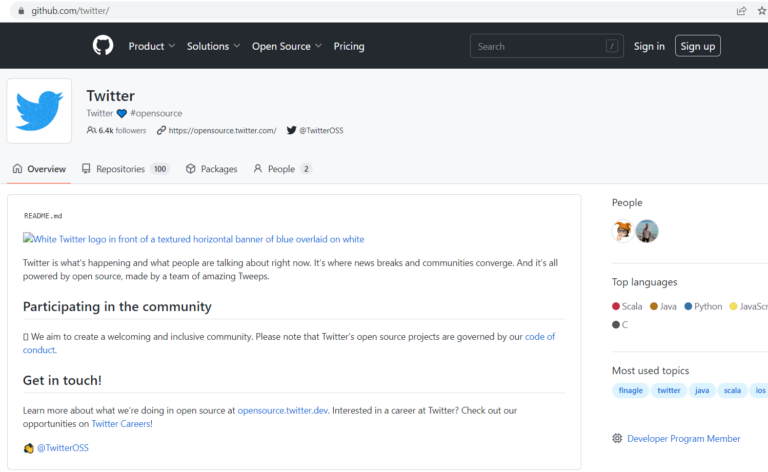Click the README.md file label
Image resolution: width=768 pixels, height=472 pixels.
tap(43, 216)
